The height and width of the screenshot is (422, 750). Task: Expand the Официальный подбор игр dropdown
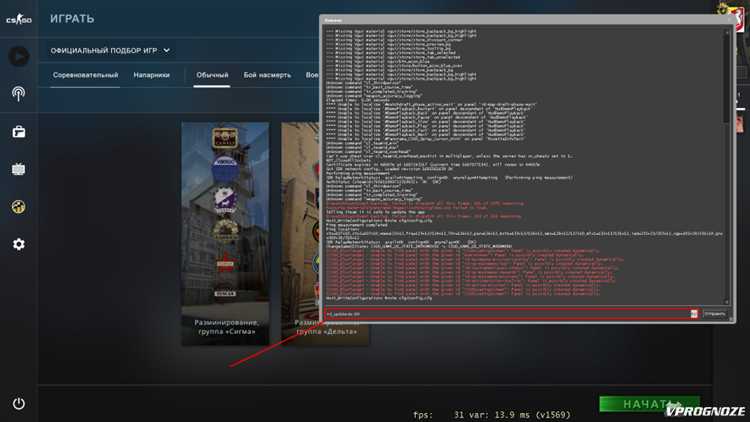110,50
